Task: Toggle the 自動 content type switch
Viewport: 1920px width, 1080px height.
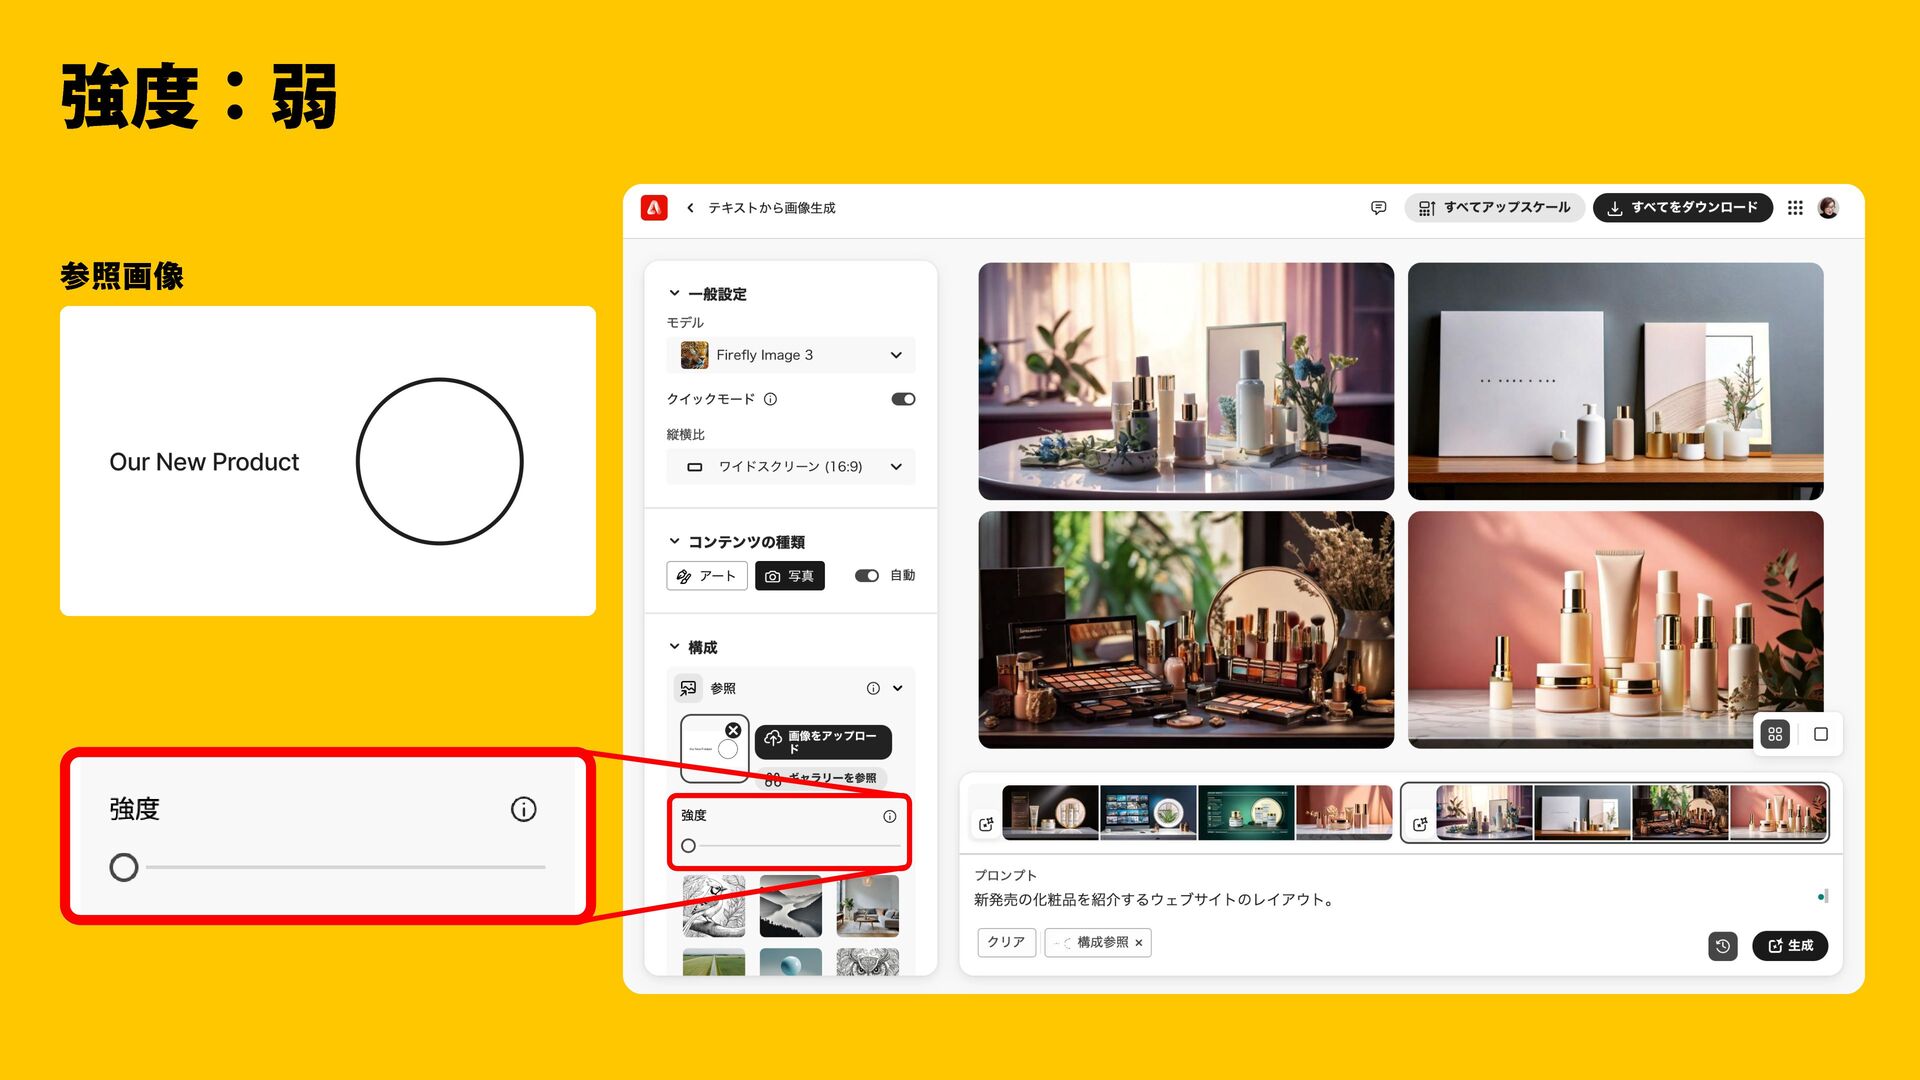Action: click(867, 576)
